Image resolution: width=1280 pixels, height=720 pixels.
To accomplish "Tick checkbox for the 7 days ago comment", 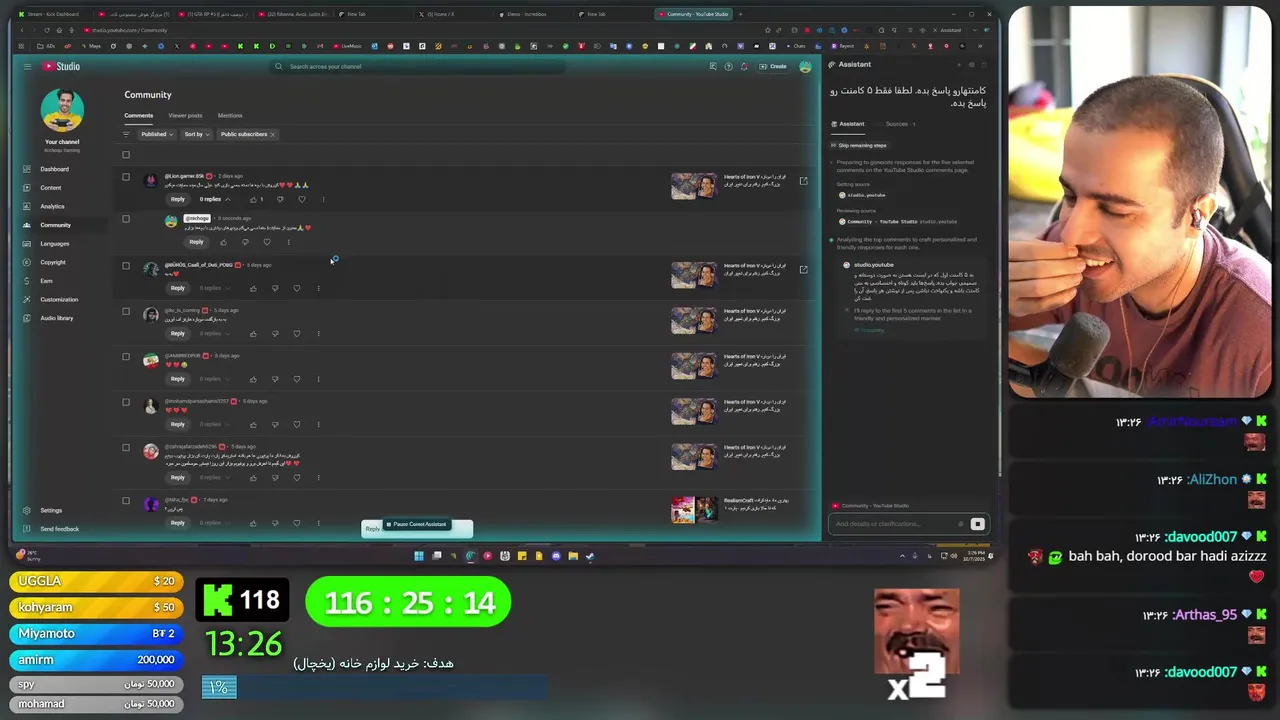I will pyautogui.click(x=126, y=501).
